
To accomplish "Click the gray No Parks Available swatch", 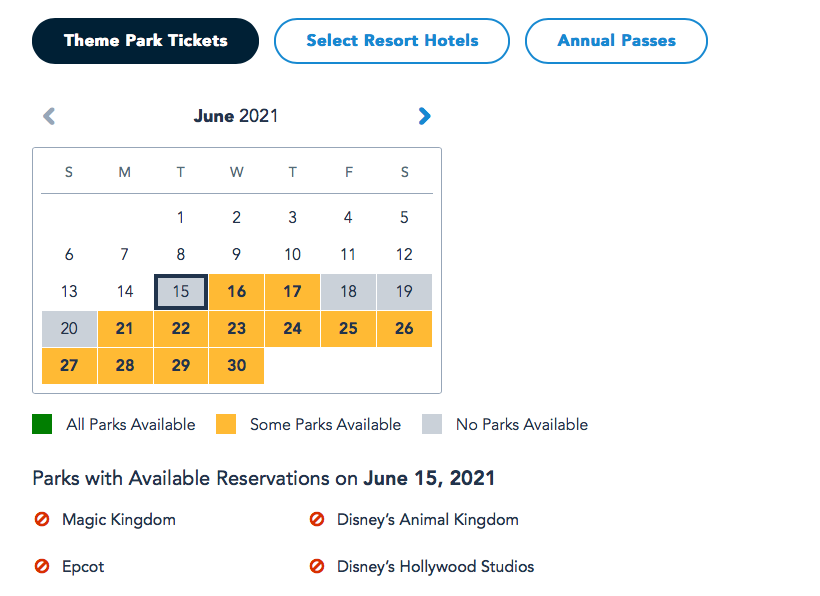I will [432, 425].
